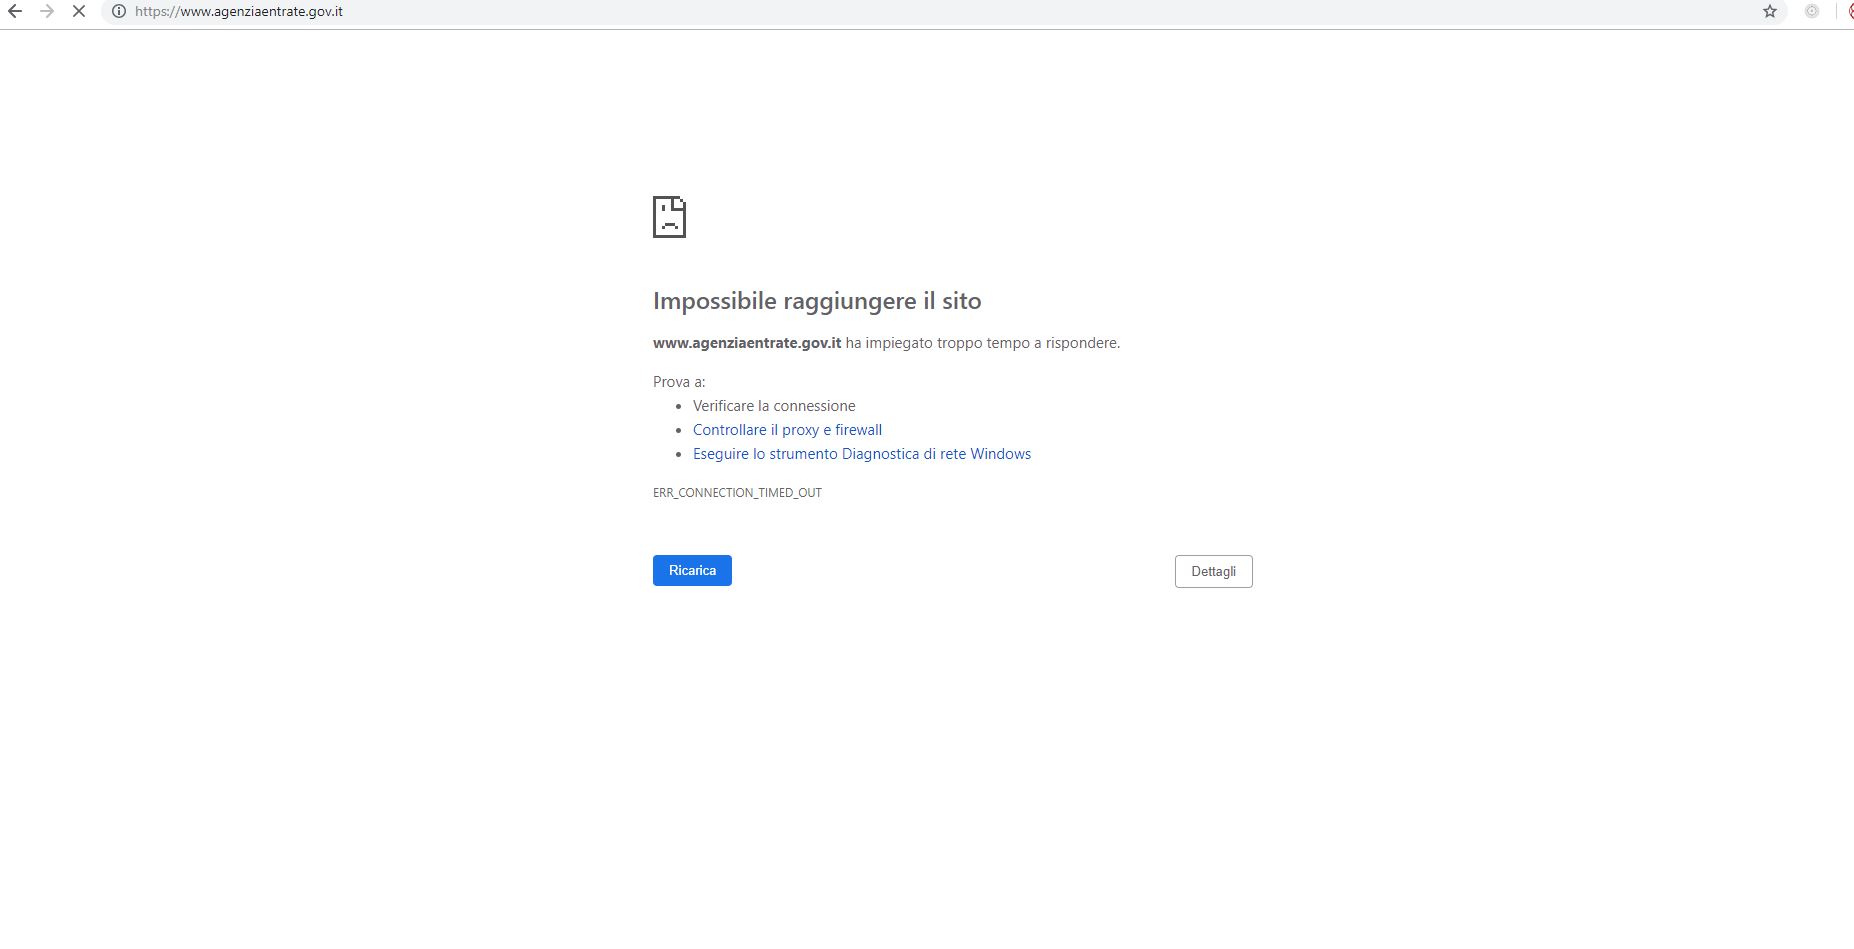Stop loading the page with X
The width and height of the screenshot is (1854, 949).
point(79,12)
